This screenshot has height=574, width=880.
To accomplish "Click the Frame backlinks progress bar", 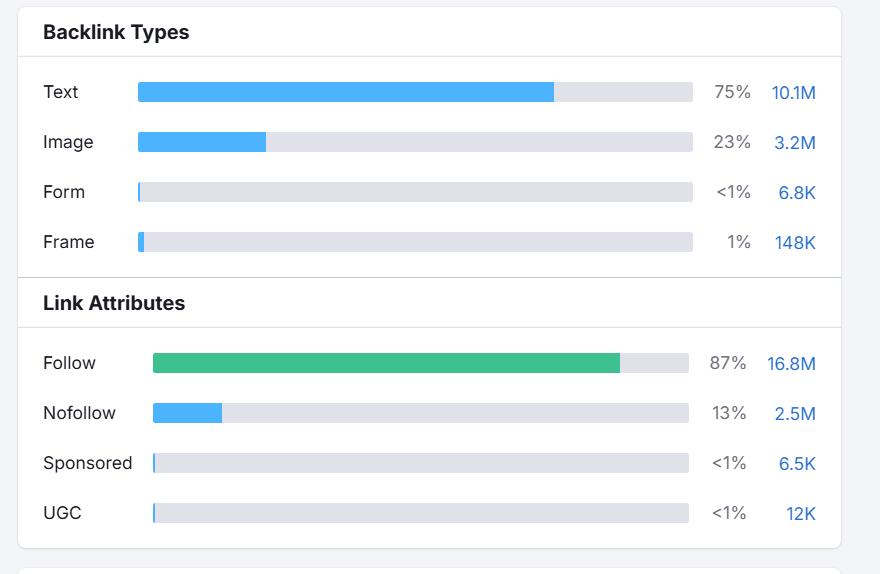I will click(x=415, y=242).
